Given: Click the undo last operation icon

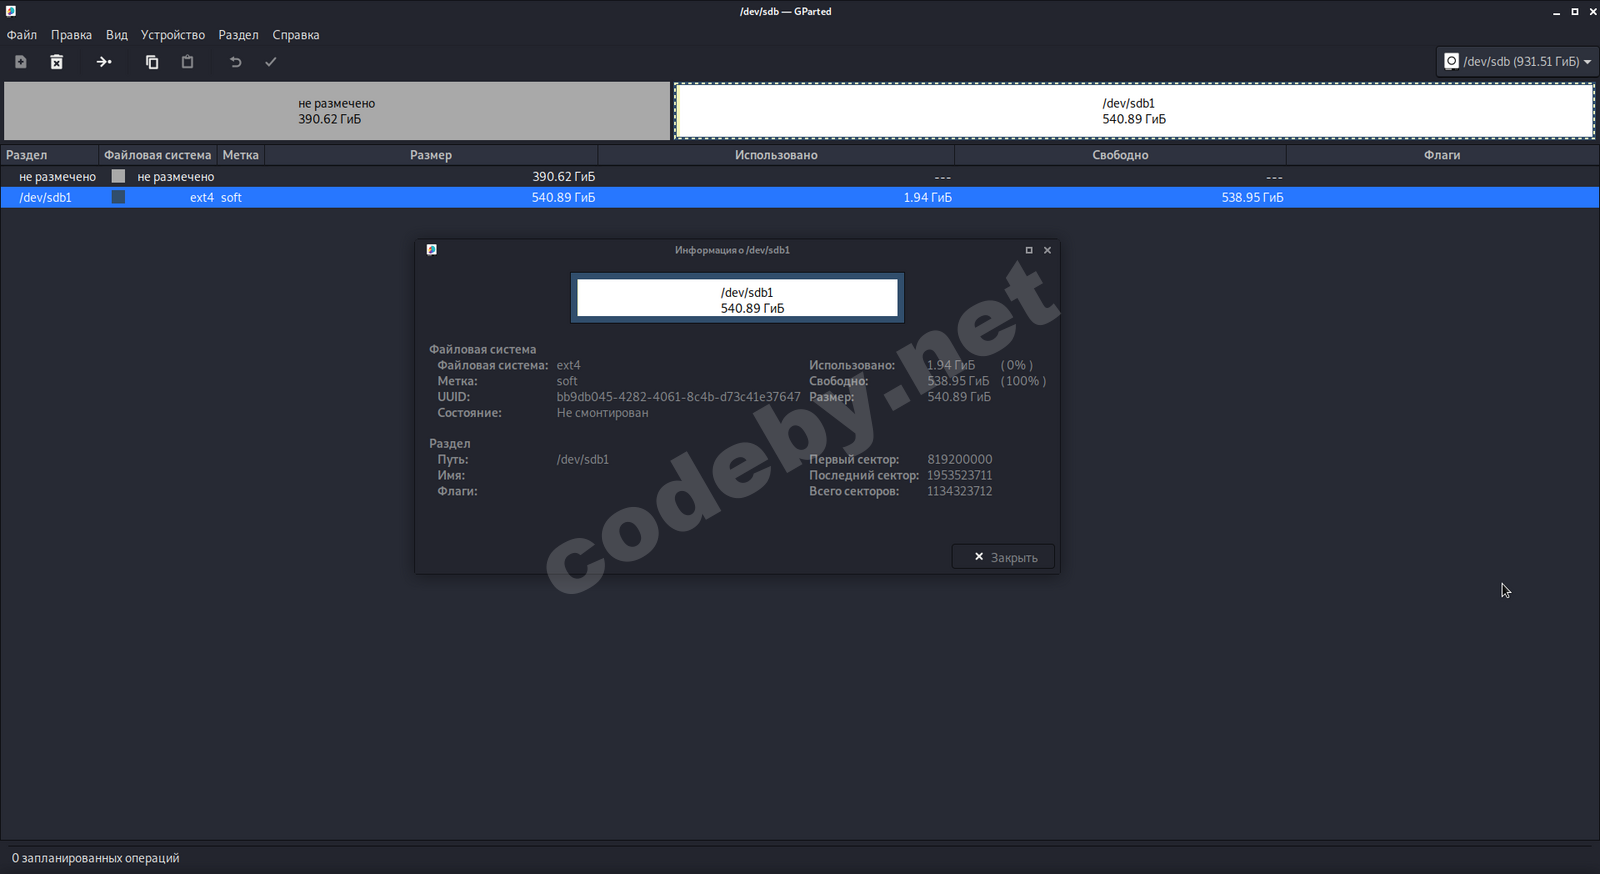Looking at the screenshot, I should pyautogui.click(x=236, y=62).
